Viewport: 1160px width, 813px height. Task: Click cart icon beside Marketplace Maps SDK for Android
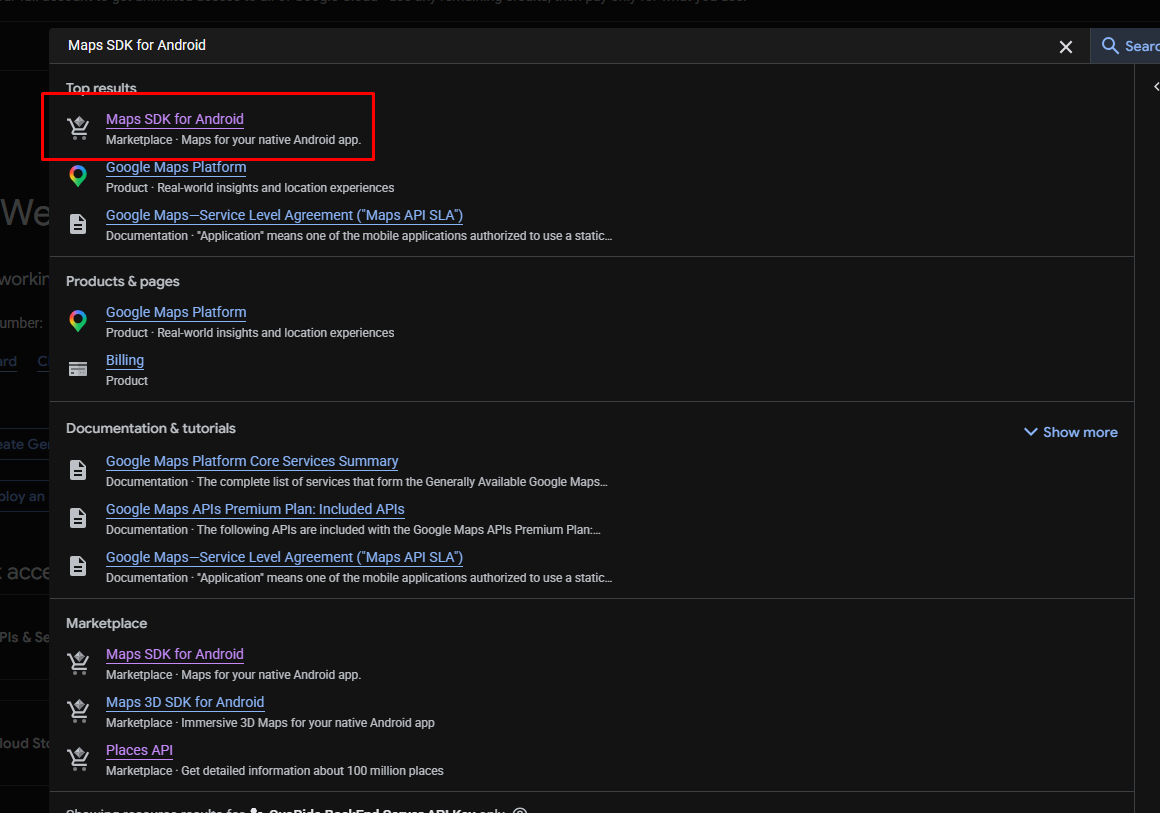click(78, 663)
